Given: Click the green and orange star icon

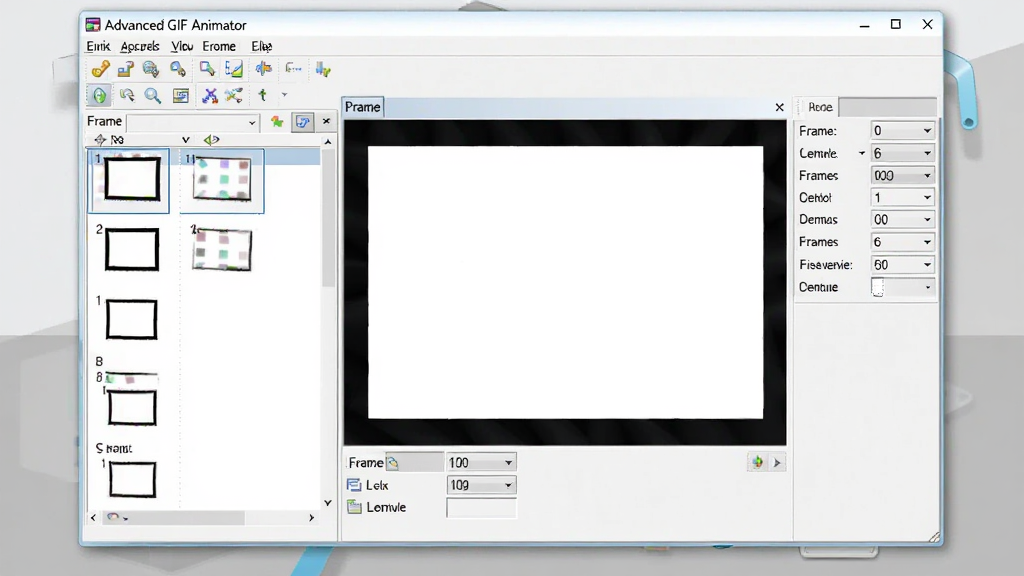Looking at the screenshot, I should (277, 121).
